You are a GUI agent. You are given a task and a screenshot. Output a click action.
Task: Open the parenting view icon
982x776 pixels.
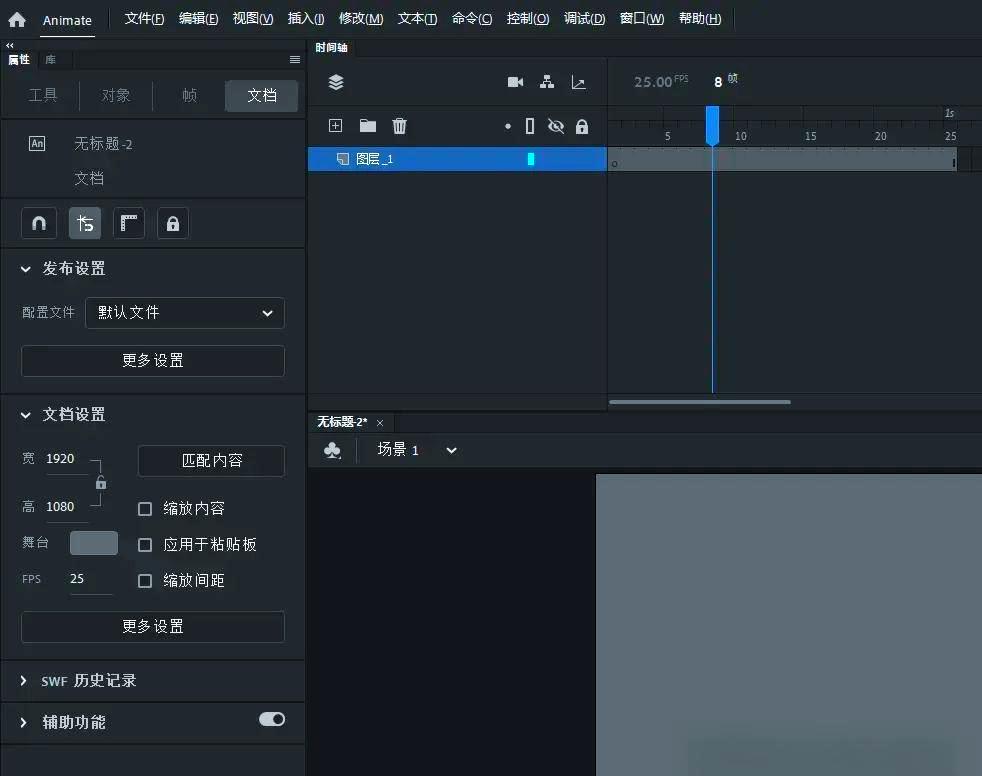(x=547, y=82)
